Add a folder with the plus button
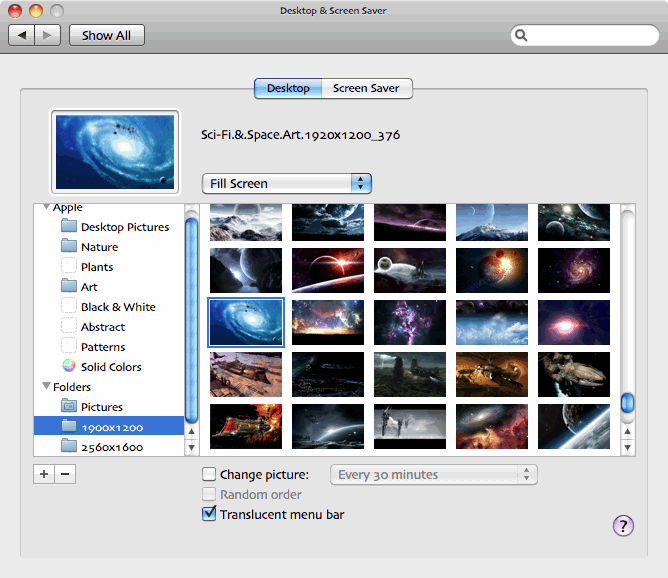 (x=44, y=474)
